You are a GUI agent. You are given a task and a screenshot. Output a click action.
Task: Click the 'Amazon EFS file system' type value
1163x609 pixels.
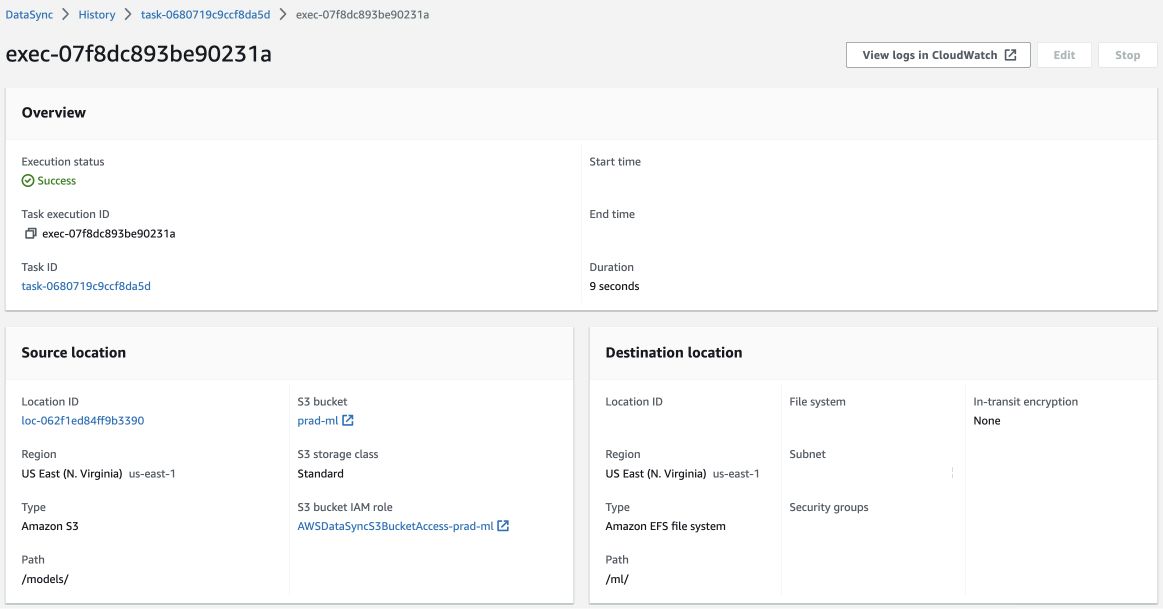(665, 526)
